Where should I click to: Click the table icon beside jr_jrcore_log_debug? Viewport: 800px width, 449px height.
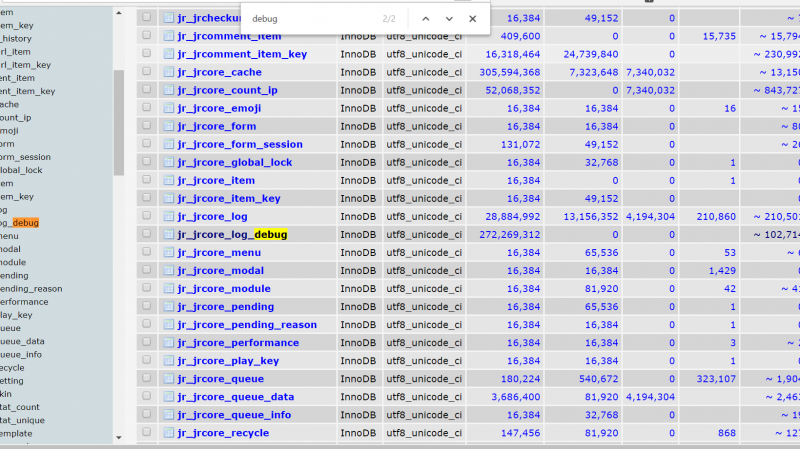(168, 234)
